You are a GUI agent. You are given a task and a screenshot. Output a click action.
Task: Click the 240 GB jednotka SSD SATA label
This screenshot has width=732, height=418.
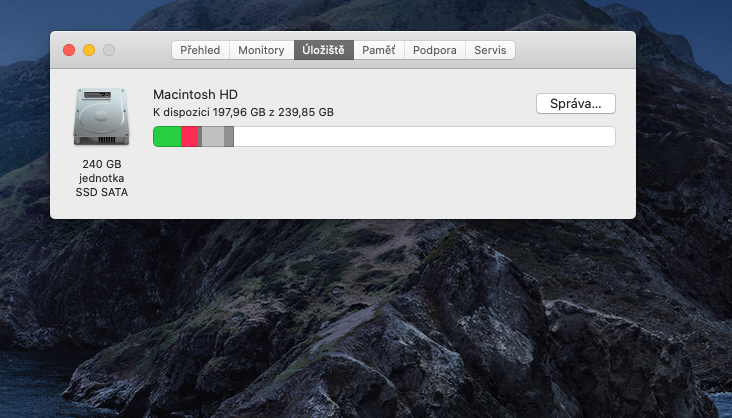tap(101, 177)
